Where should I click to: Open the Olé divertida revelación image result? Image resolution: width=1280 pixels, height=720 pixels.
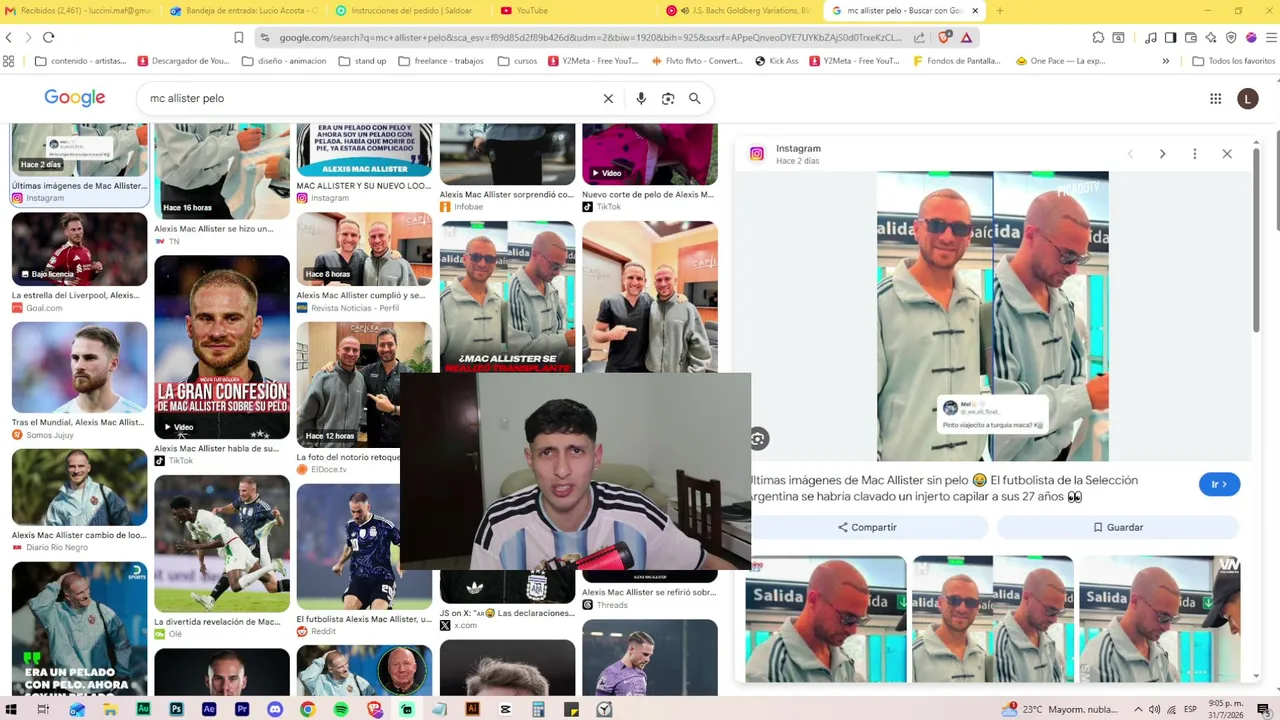click(x=222, y=543)
